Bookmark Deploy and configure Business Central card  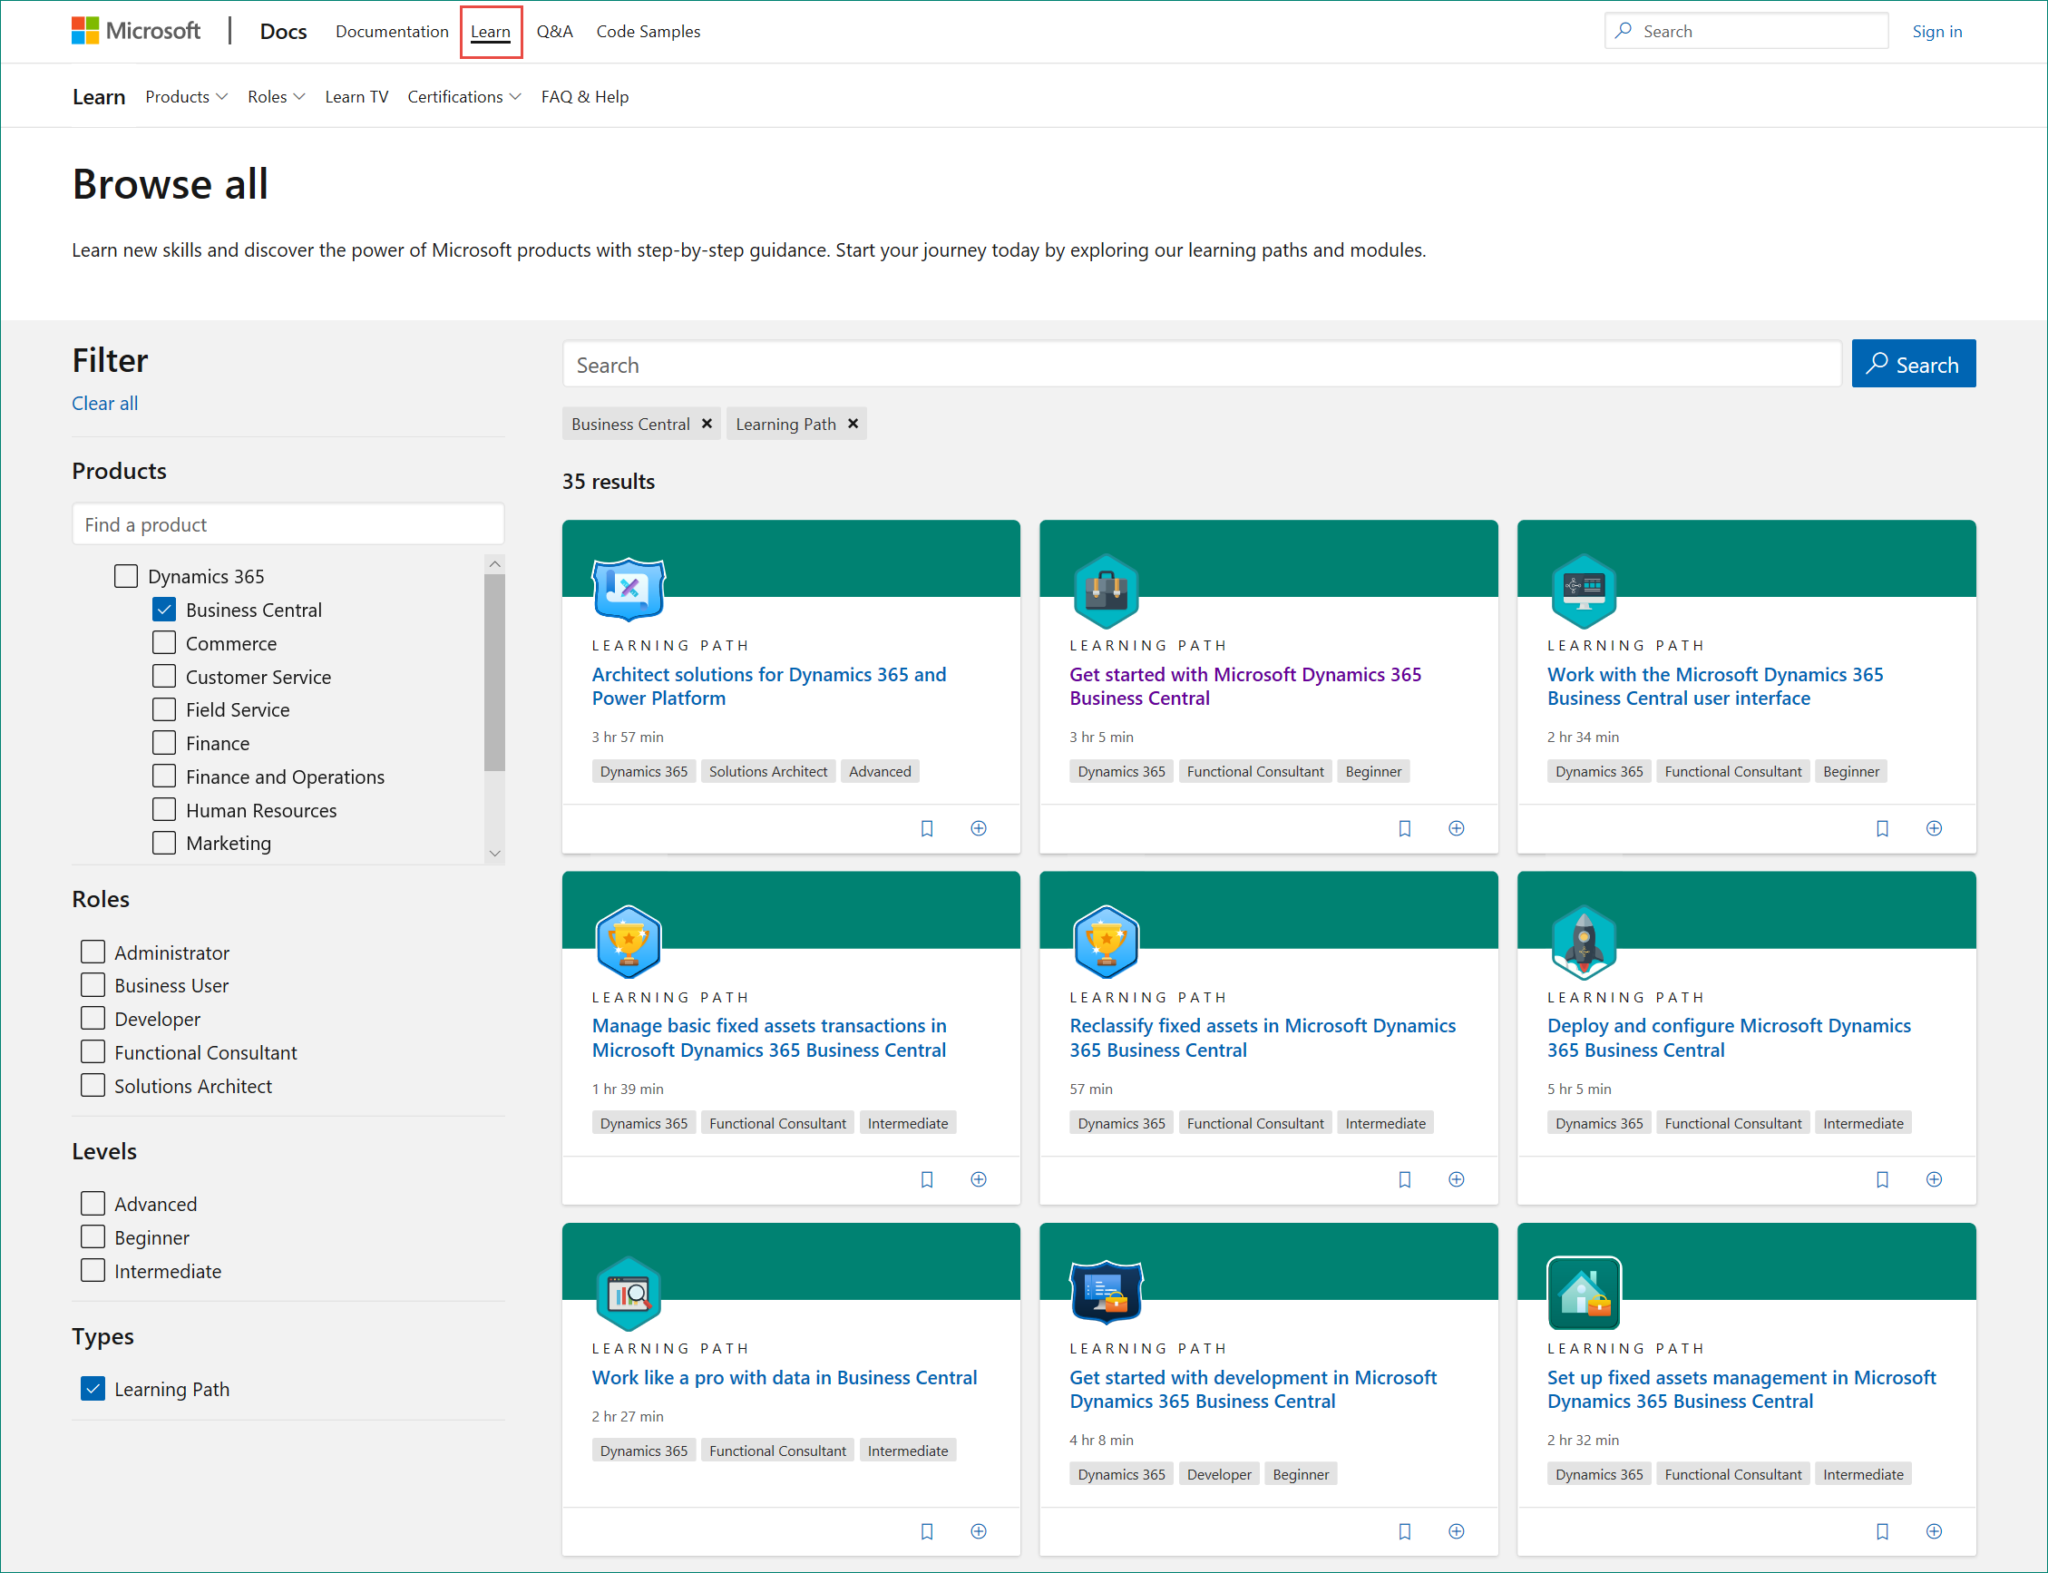click(x=1883, y=1180)
